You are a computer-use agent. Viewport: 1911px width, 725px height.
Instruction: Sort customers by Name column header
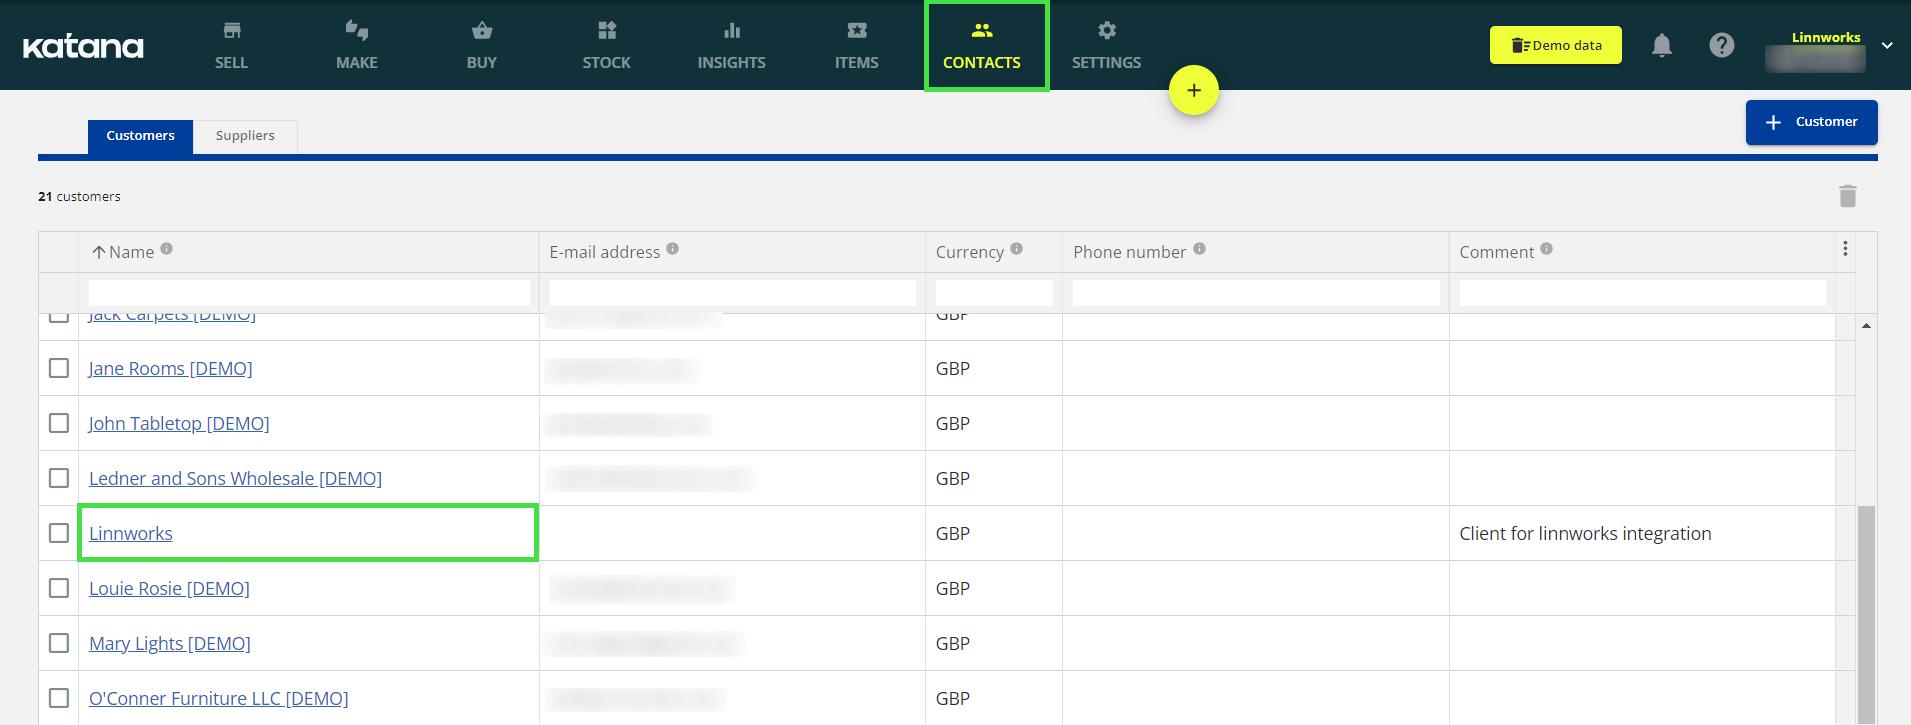pos(131,252)
